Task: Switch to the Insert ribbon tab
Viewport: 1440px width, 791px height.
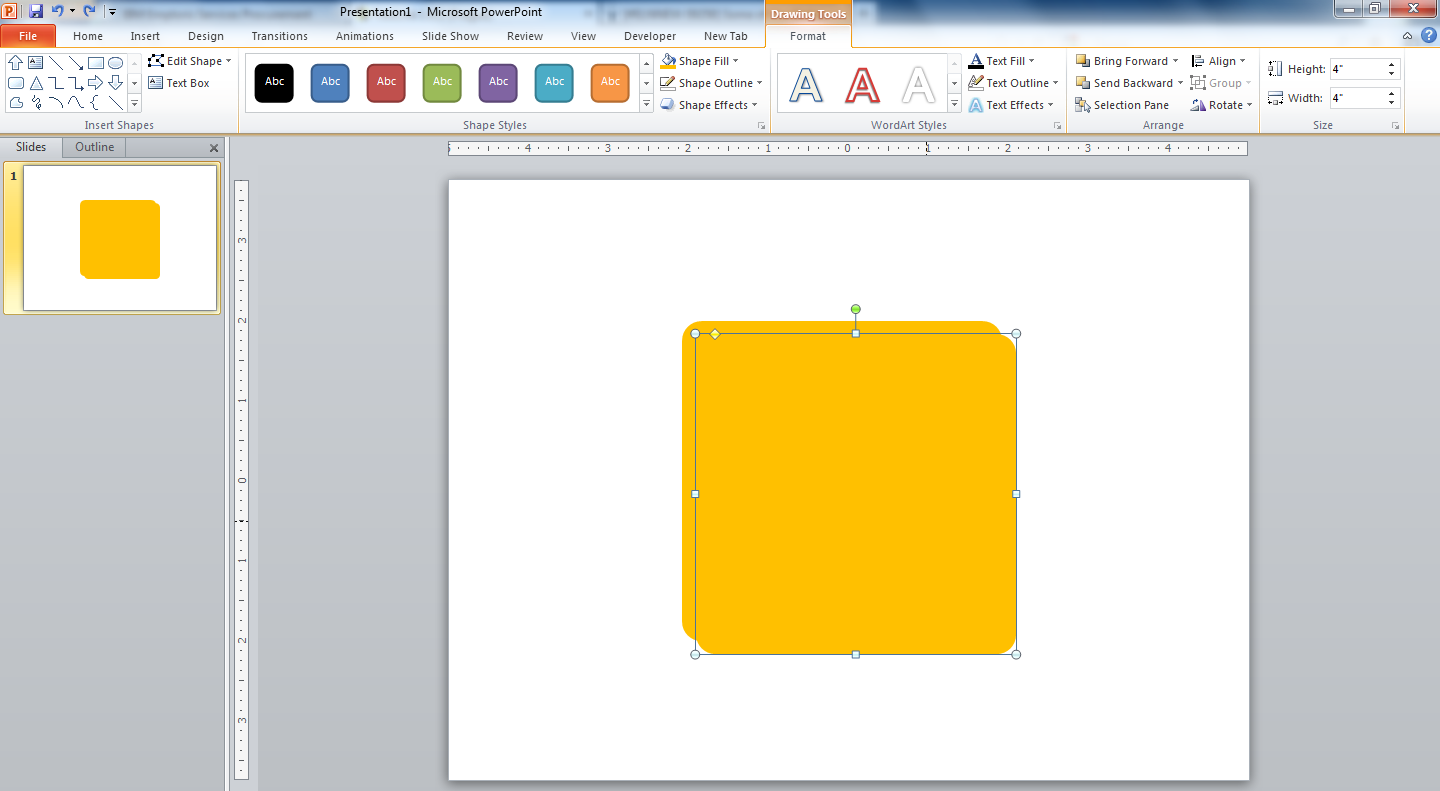Action: 145,36
